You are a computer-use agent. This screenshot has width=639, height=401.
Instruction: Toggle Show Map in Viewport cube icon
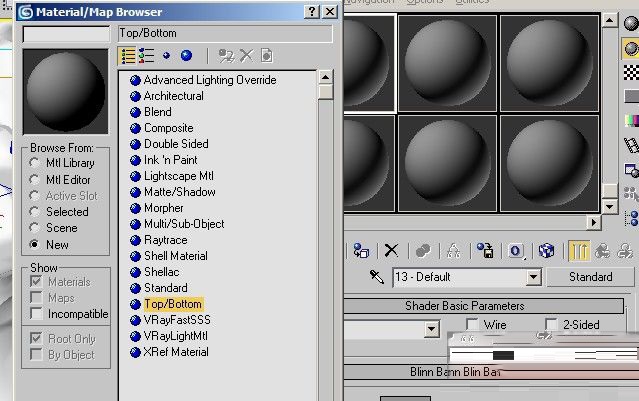click(x=546, y=251)
